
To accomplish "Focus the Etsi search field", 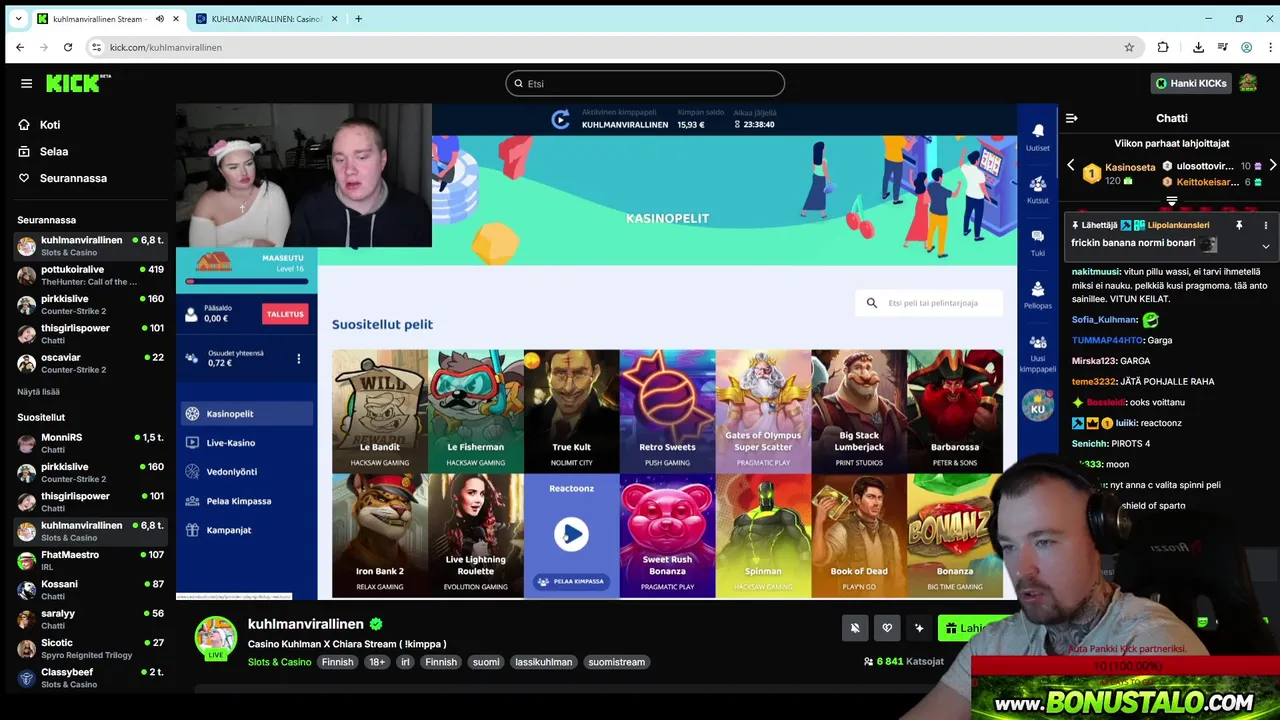I will click(645, 84).
